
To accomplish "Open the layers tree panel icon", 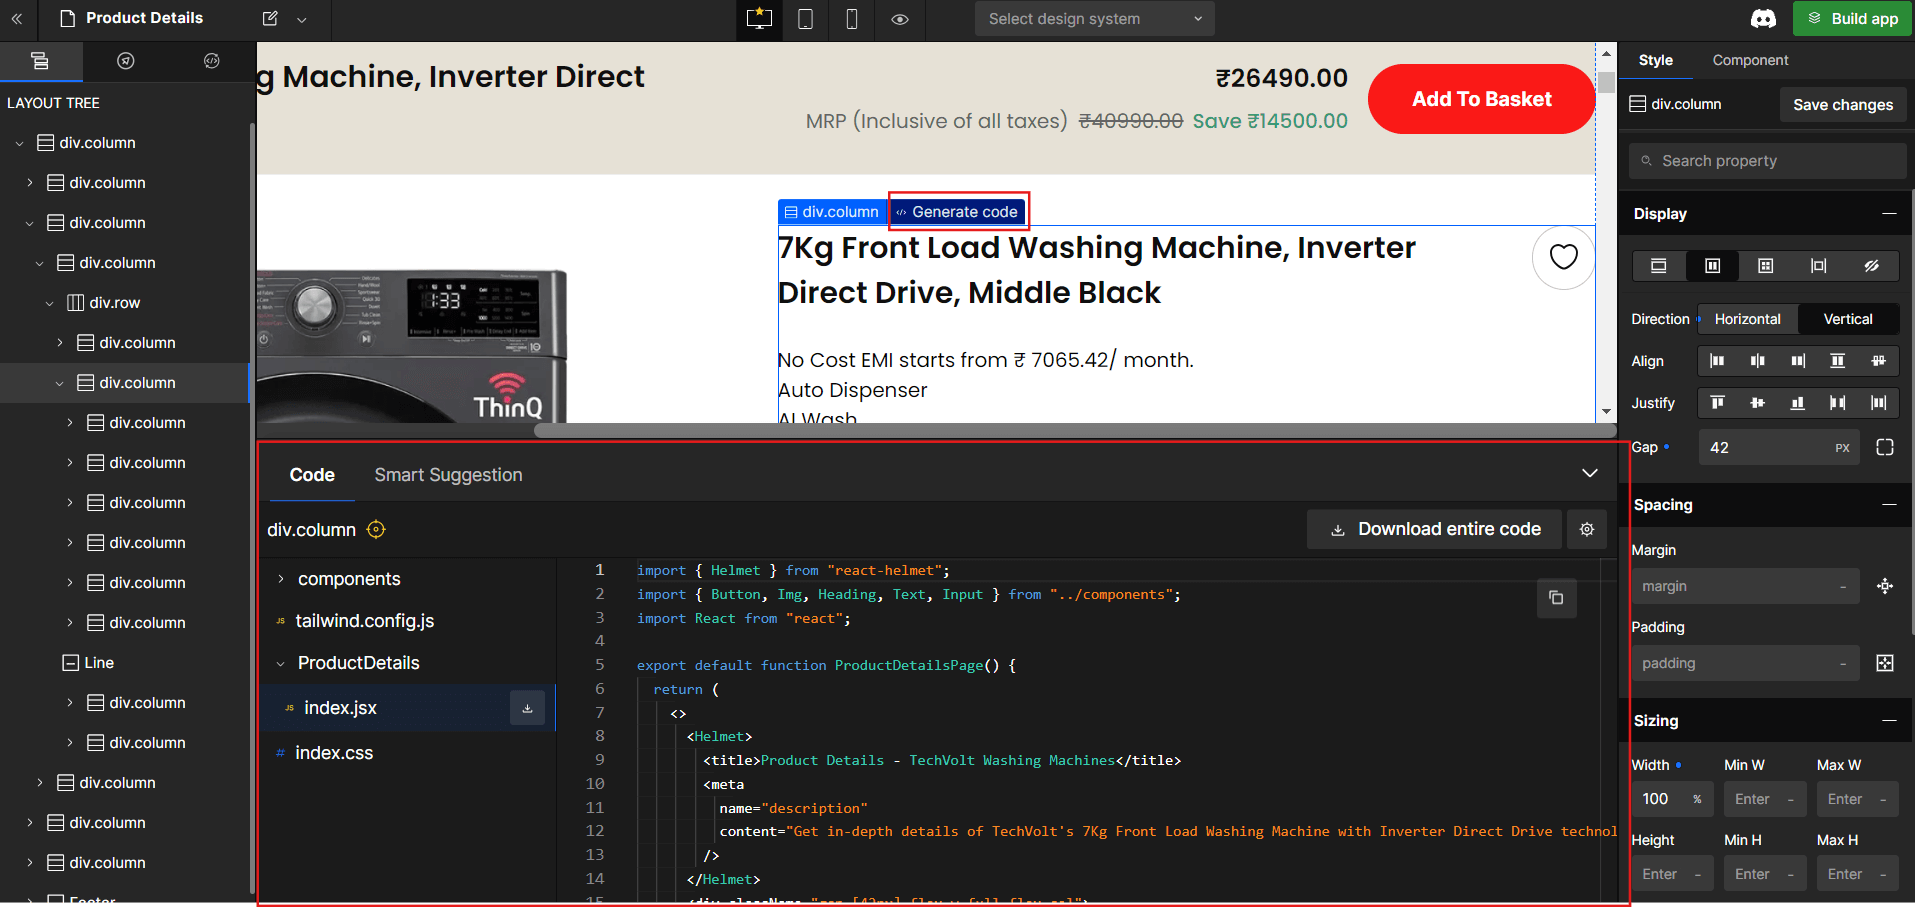I will coord(40,61).
